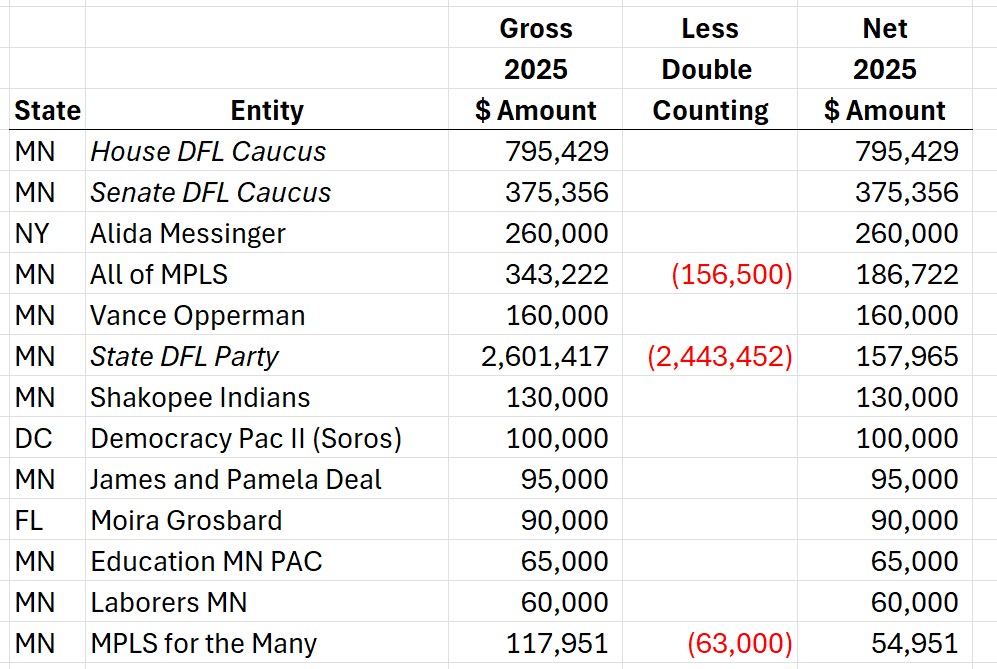Select the James and Pamela Deal cell
The width and height of the screenshot is (997, 669).
(266, 479)
